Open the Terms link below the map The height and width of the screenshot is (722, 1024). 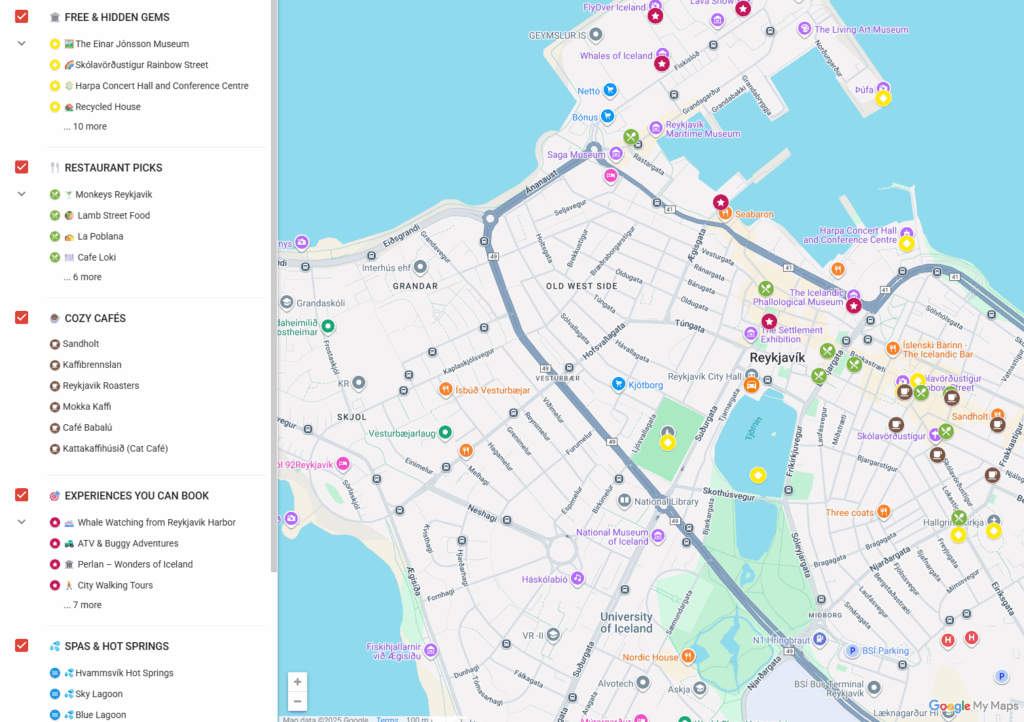pos(387,718)
